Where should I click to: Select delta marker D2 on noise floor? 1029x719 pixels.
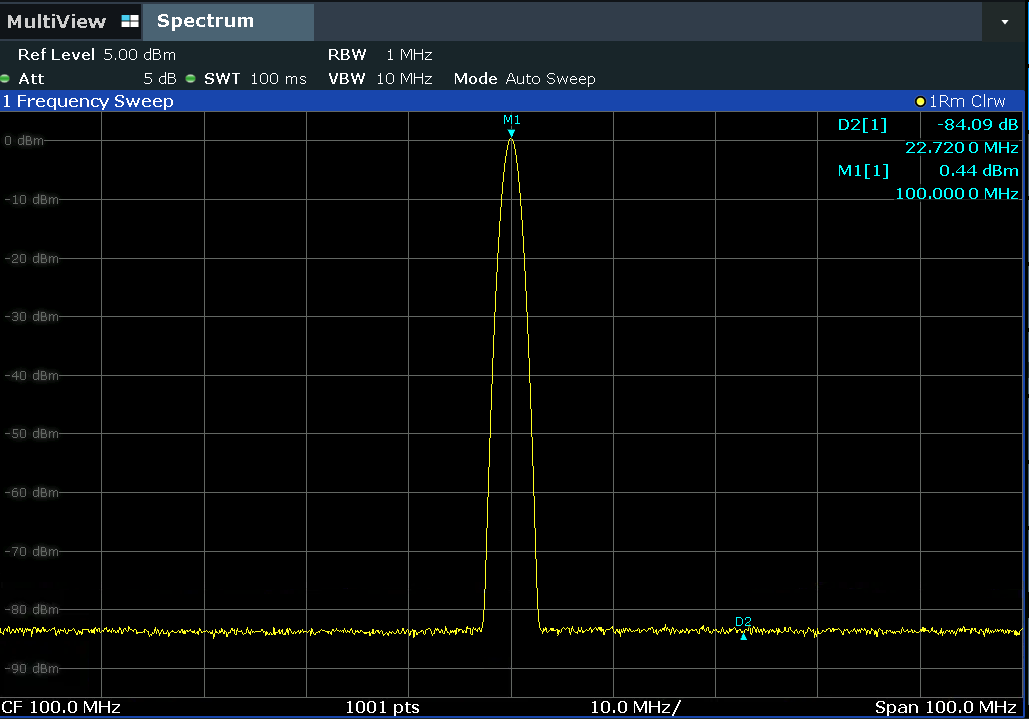(744, 628)
